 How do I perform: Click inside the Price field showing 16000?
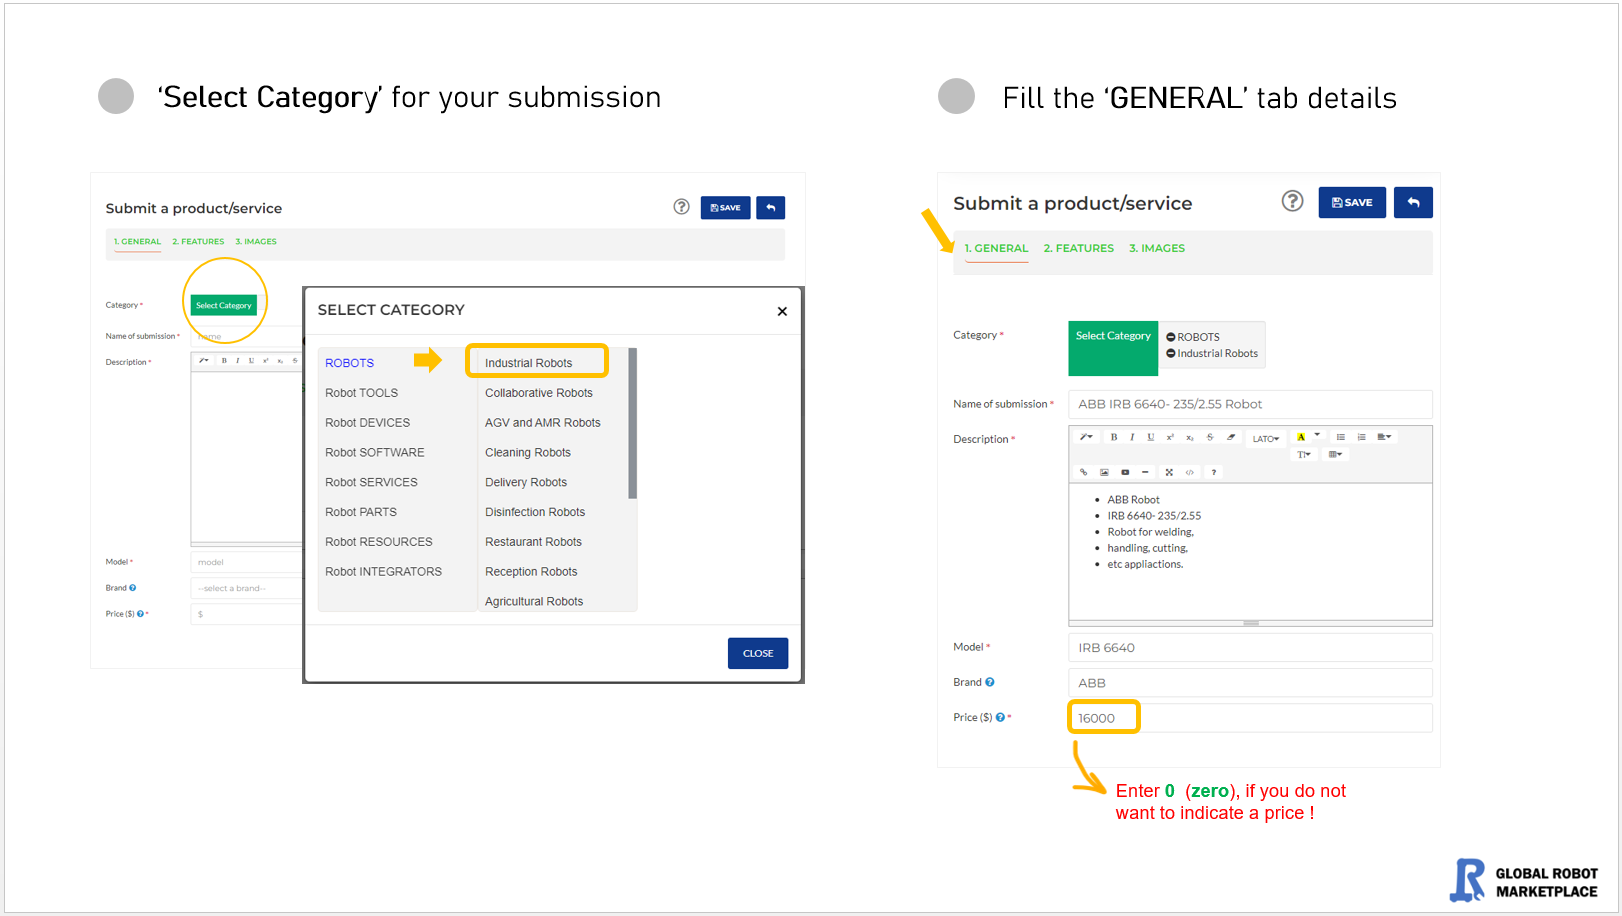1103,717
